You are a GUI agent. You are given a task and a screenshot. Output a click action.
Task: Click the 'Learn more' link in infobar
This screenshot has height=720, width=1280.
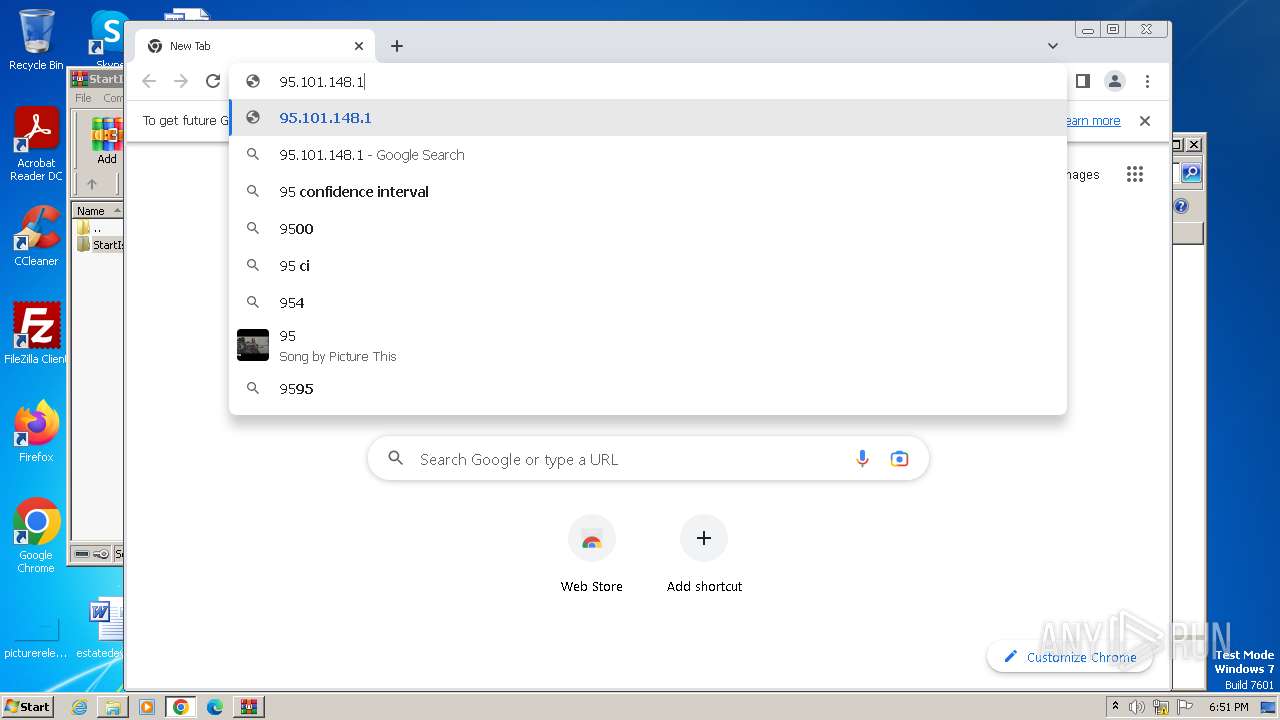(1091, 121)
